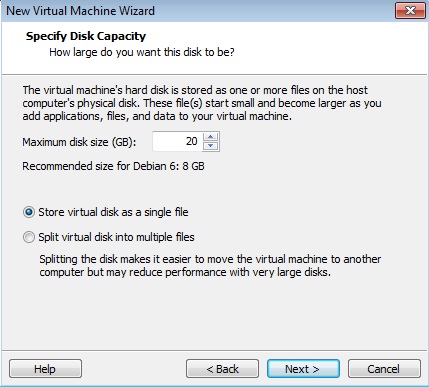This screenshot has height=387, width=429.
Task: Open the Help button
Action: (x=45, y=369)
